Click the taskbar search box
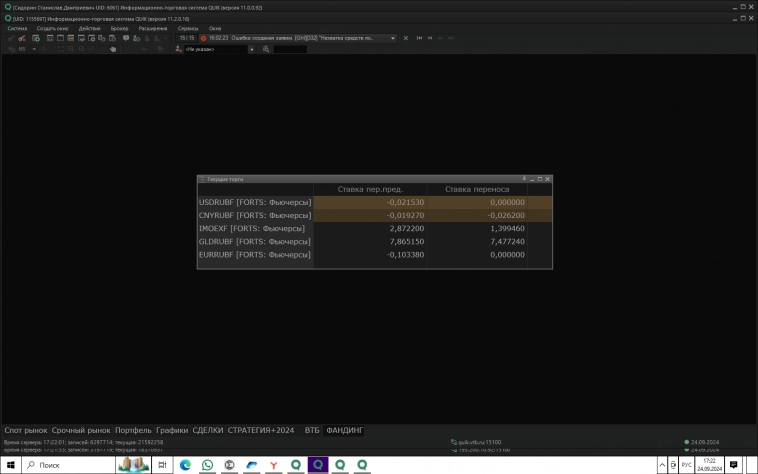The image size is (758, 474). pyautogui.click(x=70, y=465)
